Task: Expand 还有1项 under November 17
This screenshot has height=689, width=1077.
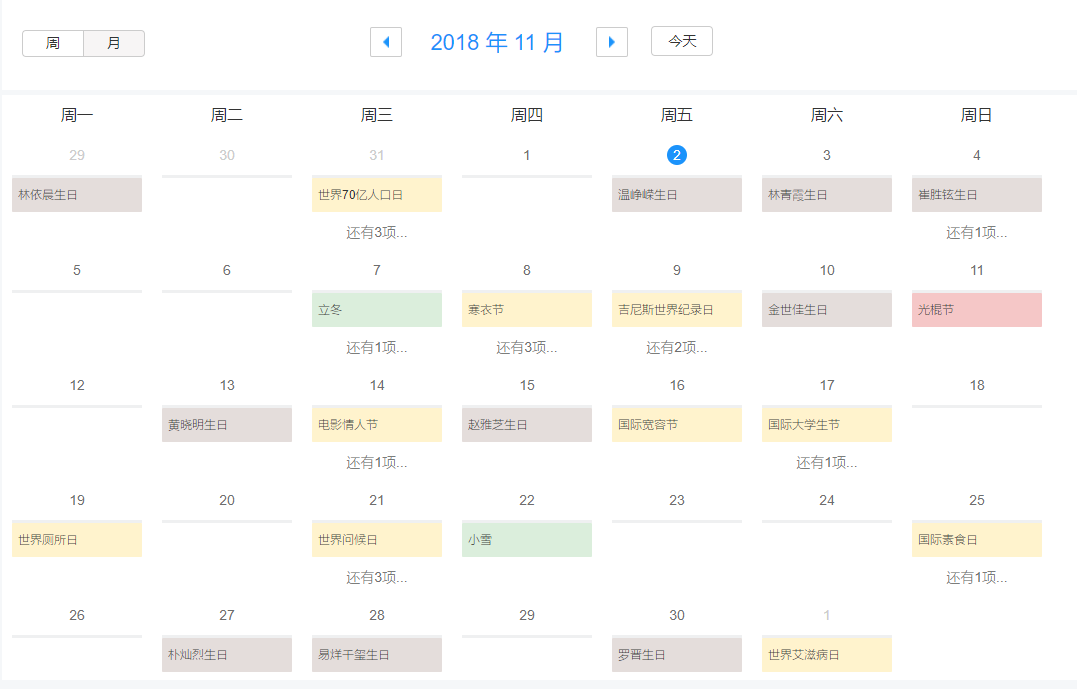Action: [826, 463]
